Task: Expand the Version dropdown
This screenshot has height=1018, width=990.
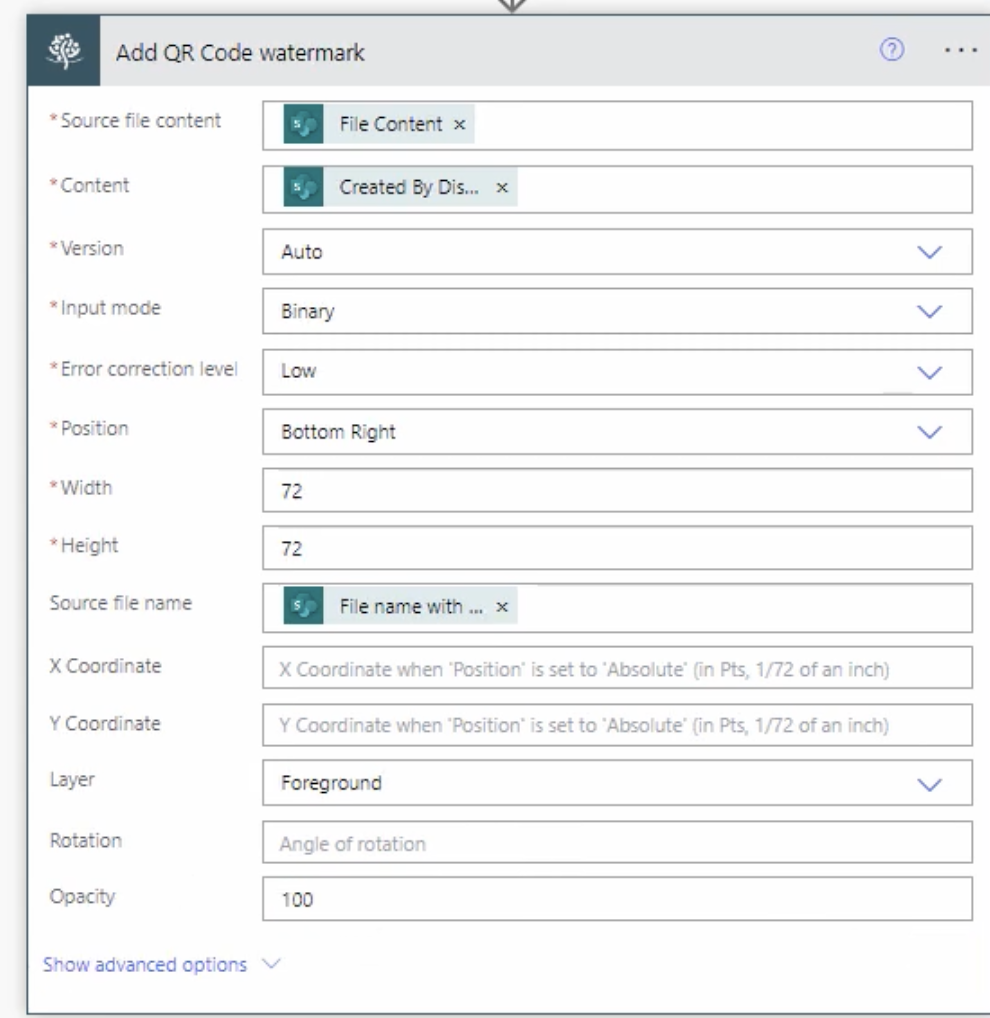Action: coord(929,252)
